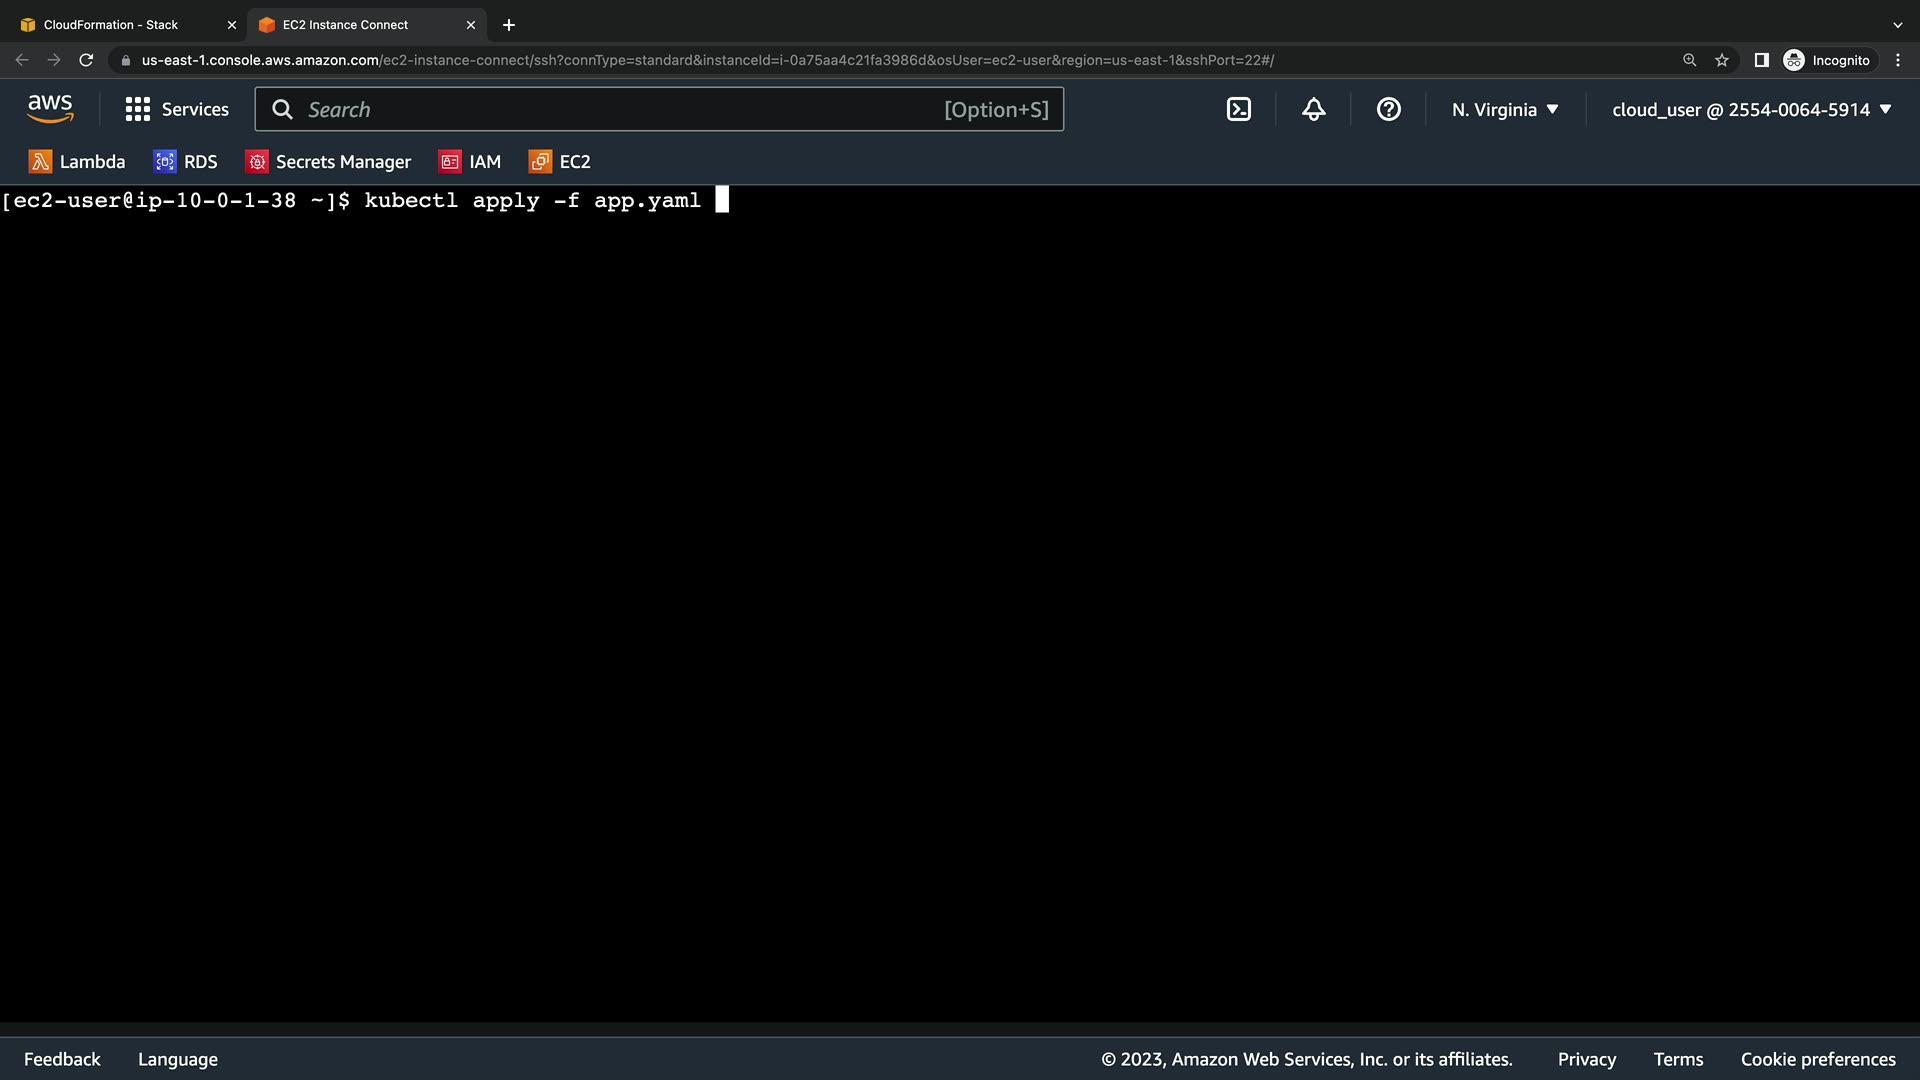The height and width of the screenshot is (1080, 1920).
Task: Go to AWS home logo
Action: 50,109
